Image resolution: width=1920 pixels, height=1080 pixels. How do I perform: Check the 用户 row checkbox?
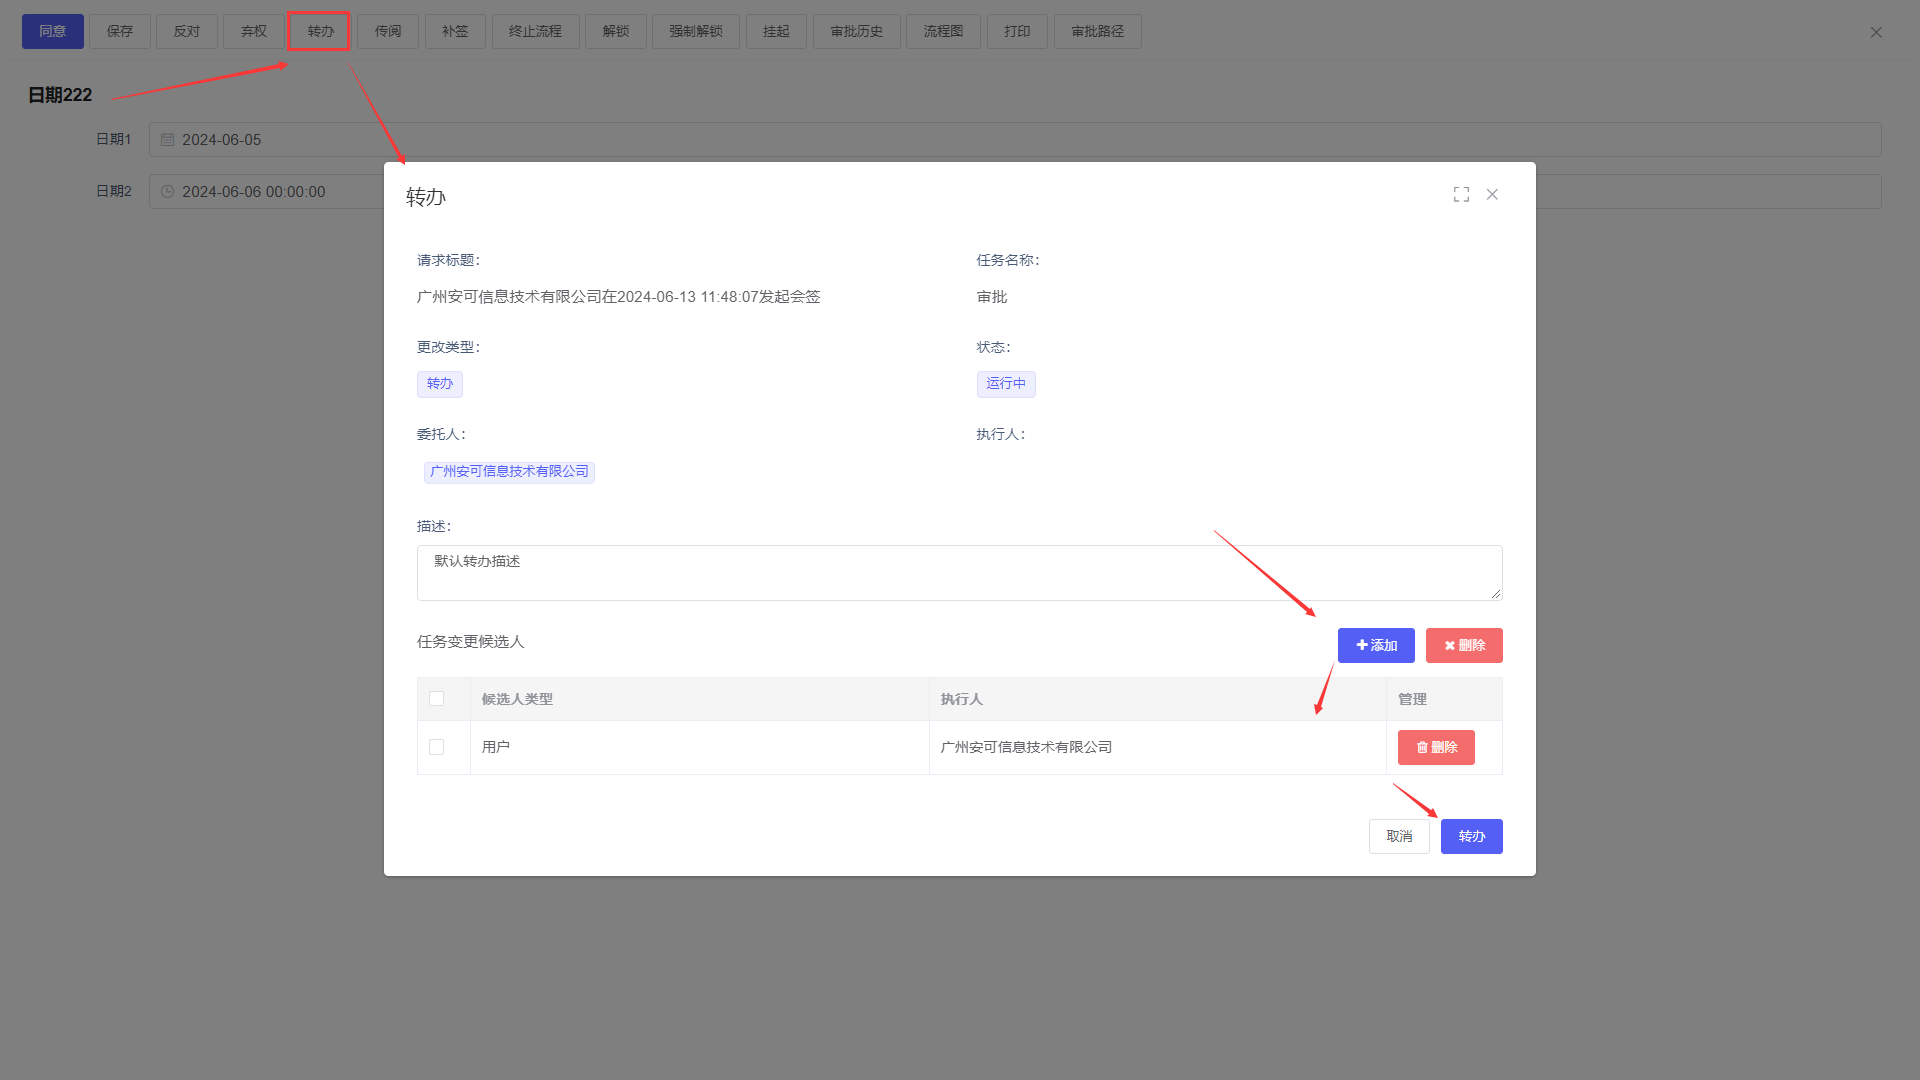(437, 747)
